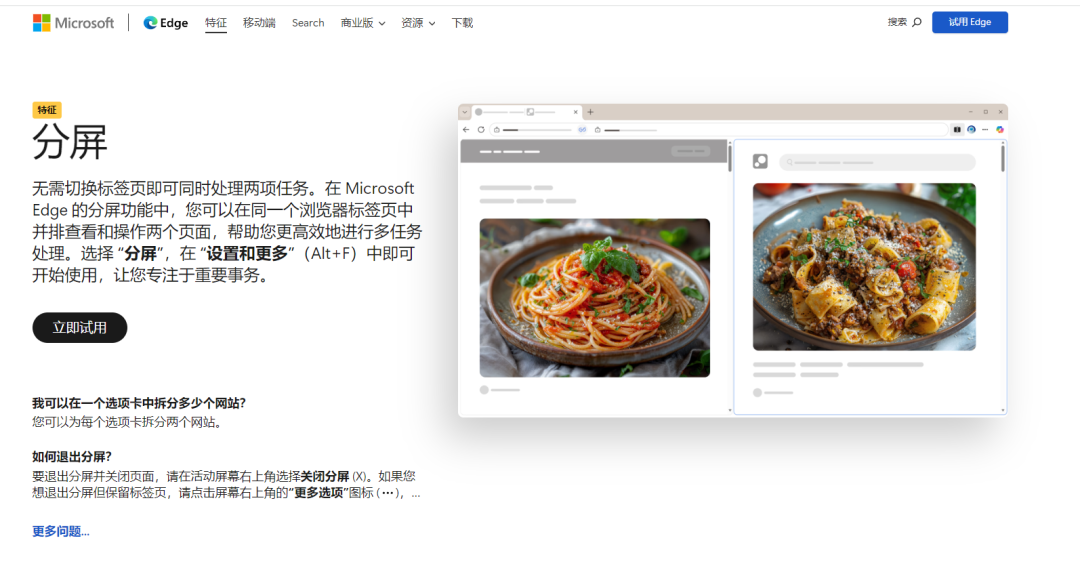This screenshot has height=572, width=1080.
Task: Click the blue 试用 Edge button
Action: tap(970, 22)
